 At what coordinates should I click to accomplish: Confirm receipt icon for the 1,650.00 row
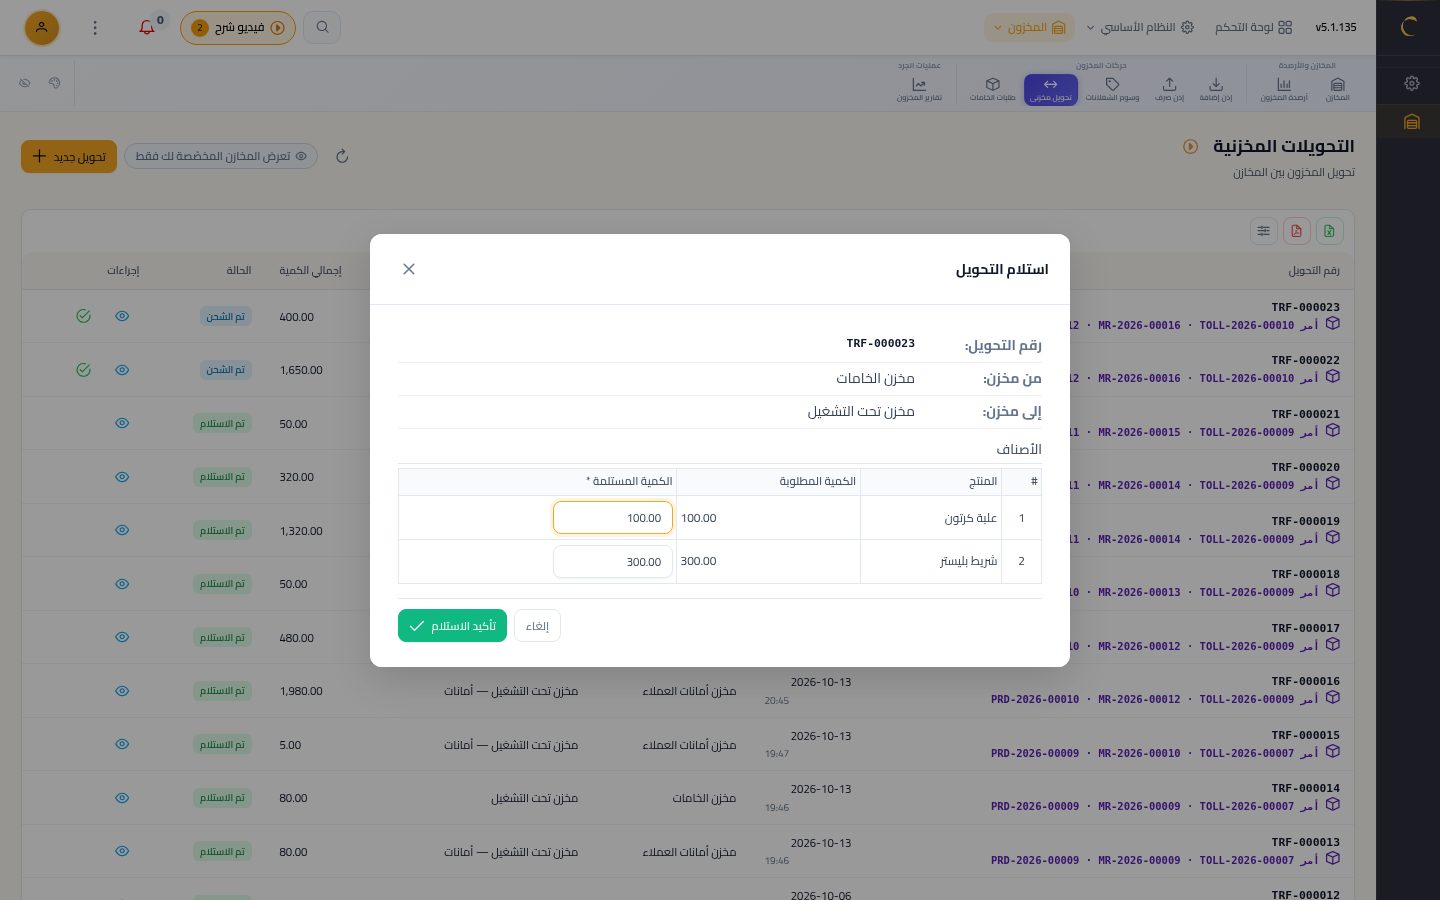[84, 370]
